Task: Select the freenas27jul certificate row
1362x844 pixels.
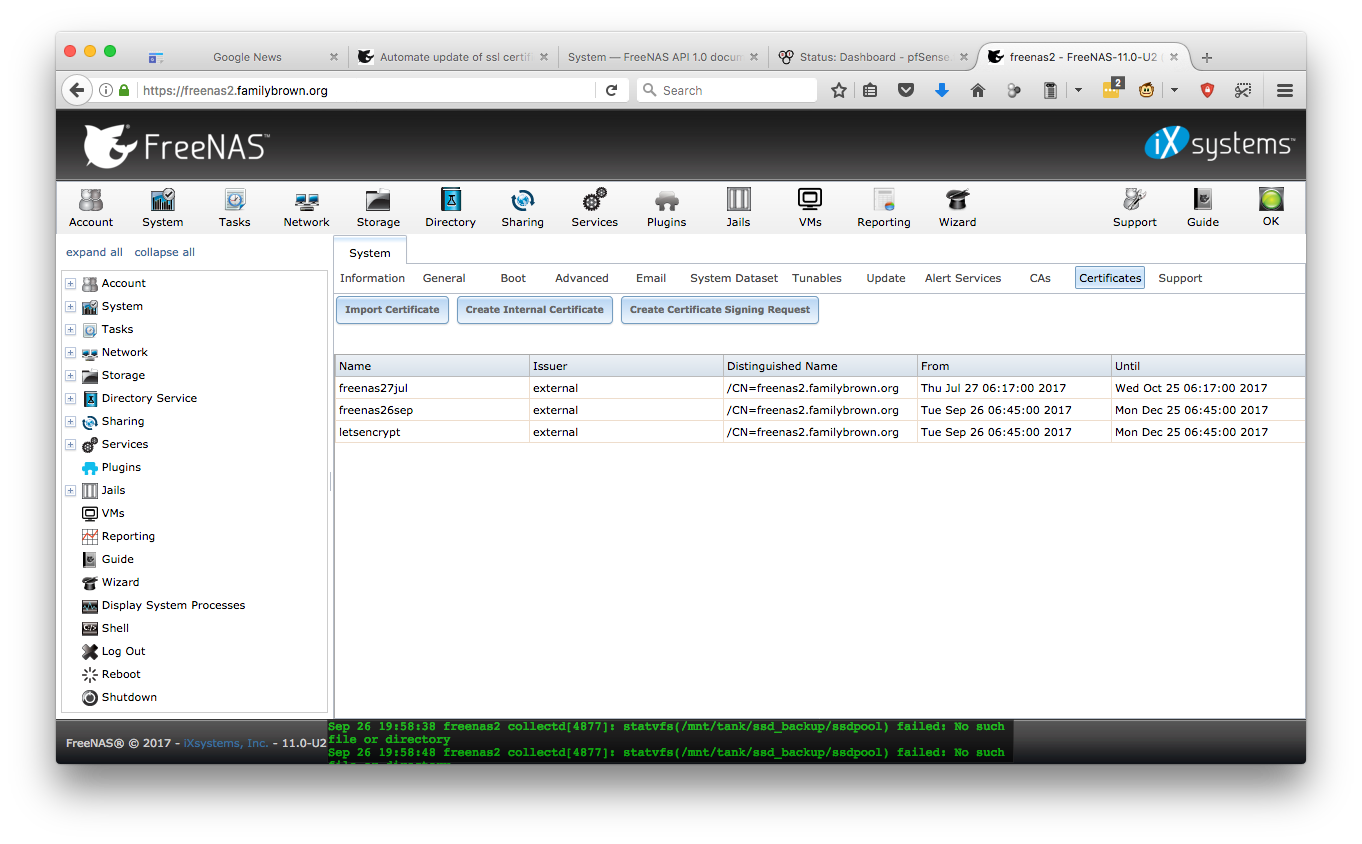Action: point(819,388)
